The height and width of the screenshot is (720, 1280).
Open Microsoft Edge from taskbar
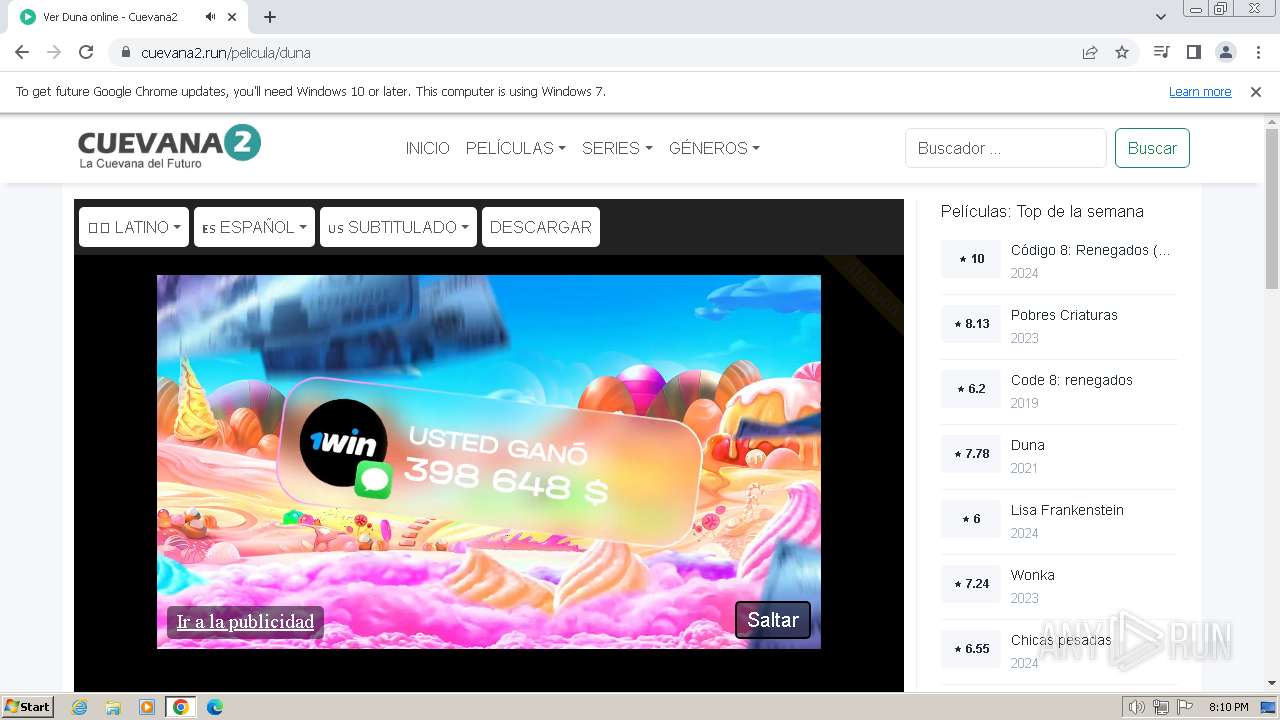[215, 707]
